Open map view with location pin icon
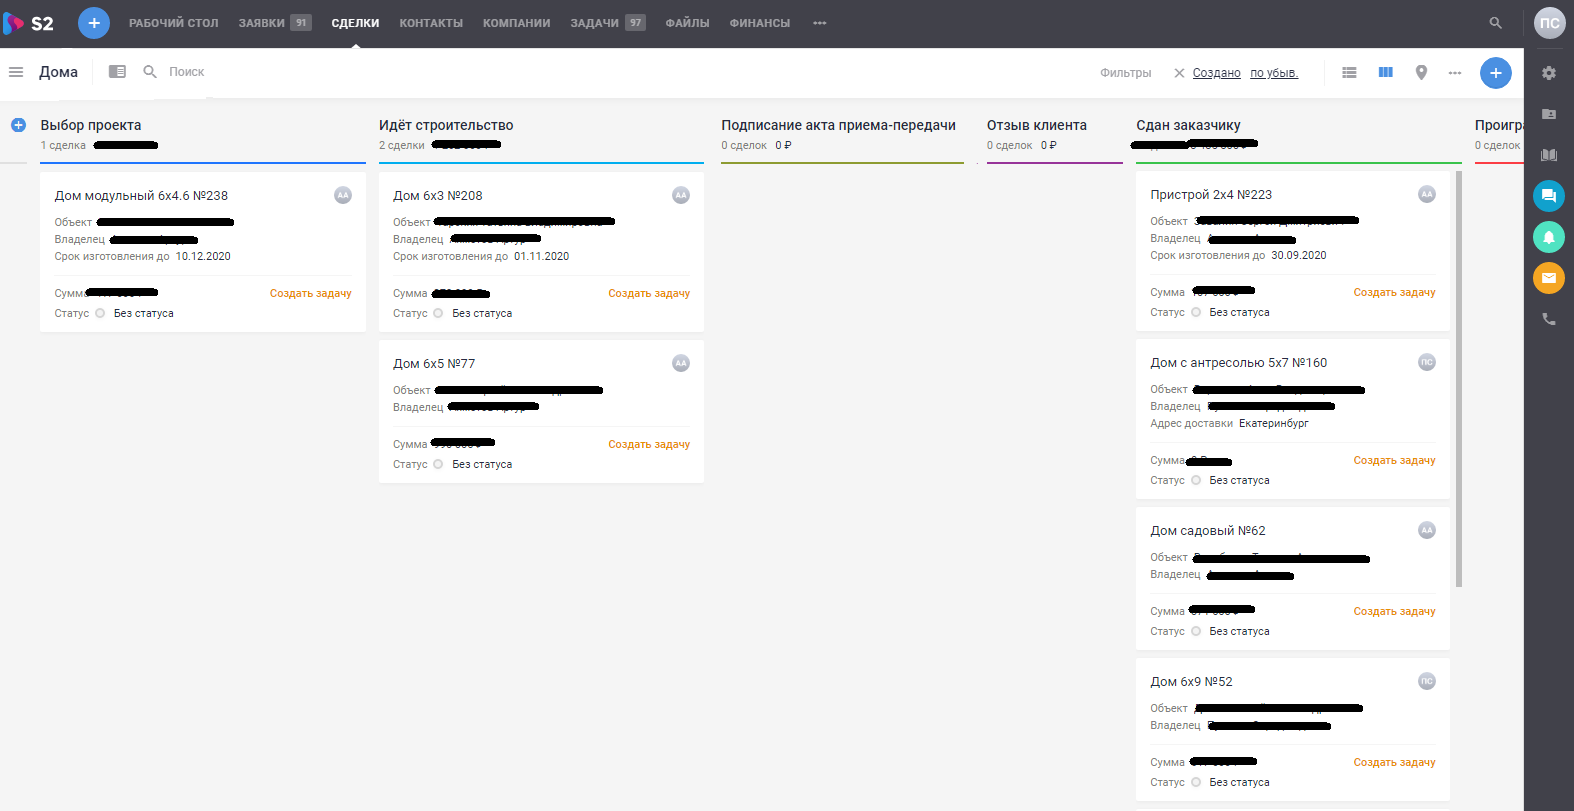 click(x=1421, y=73)
